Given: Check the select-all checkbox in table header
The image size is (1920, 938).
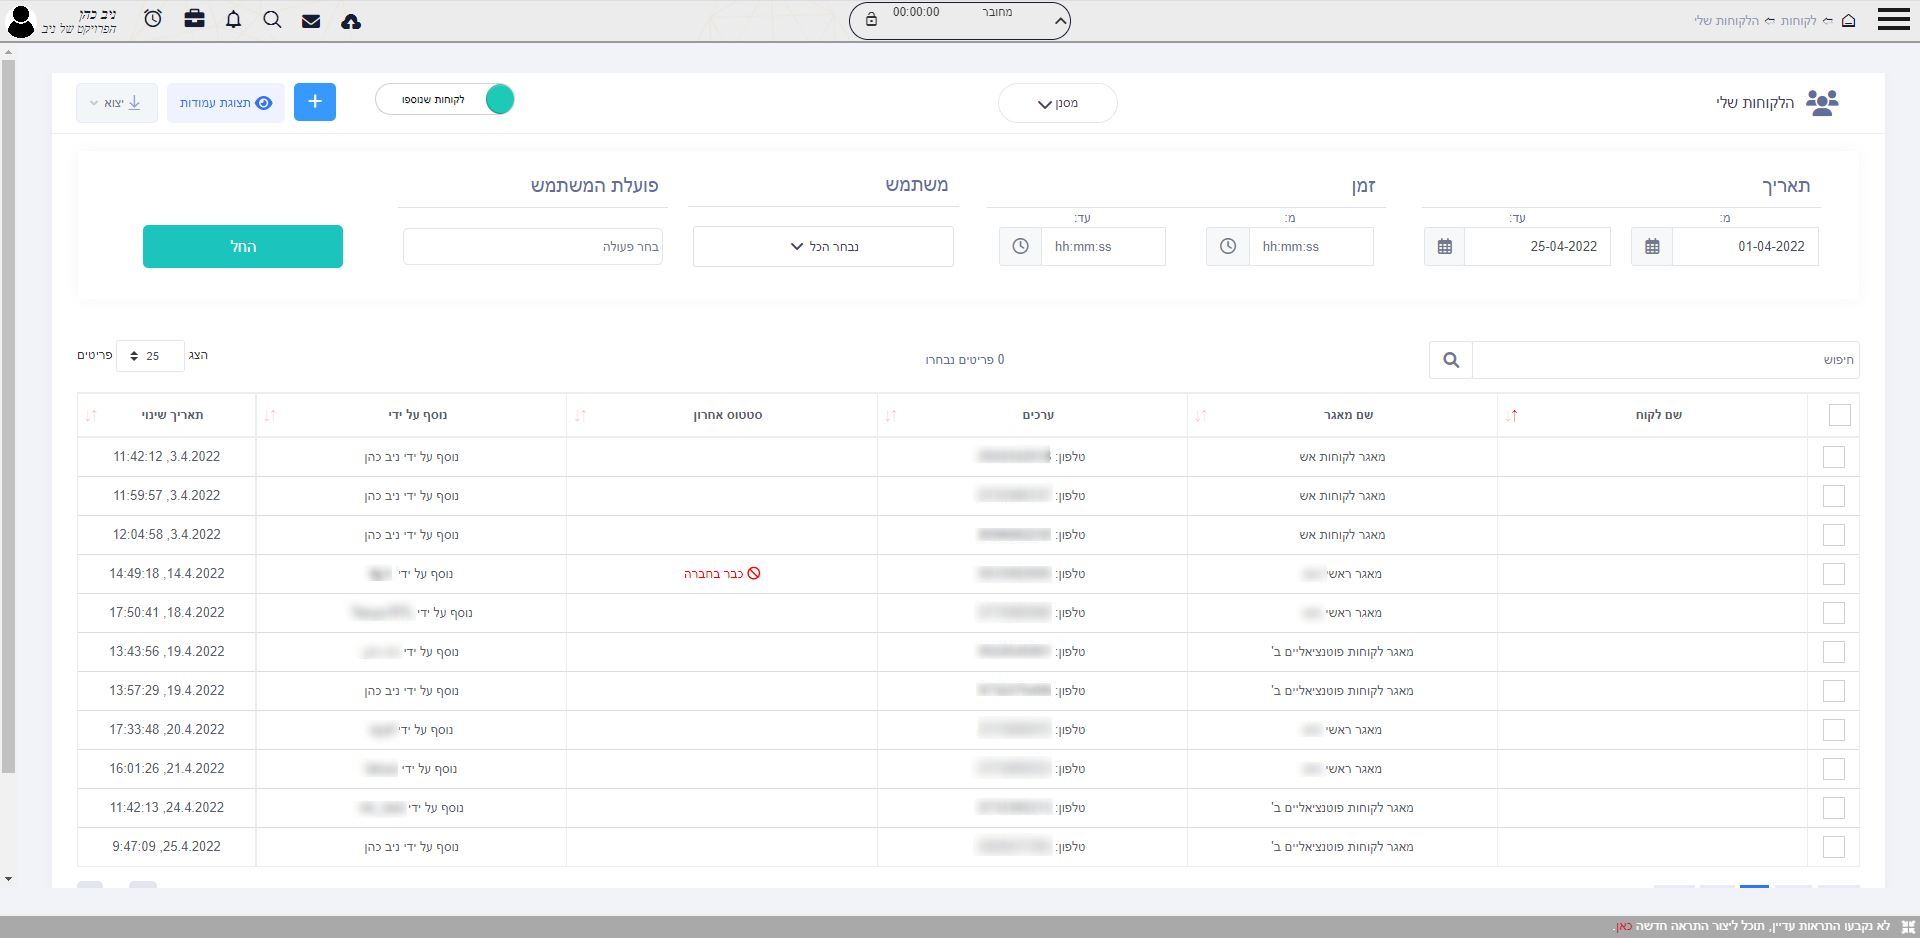Looking at the screenshot, I should (x=1838, y=415).
